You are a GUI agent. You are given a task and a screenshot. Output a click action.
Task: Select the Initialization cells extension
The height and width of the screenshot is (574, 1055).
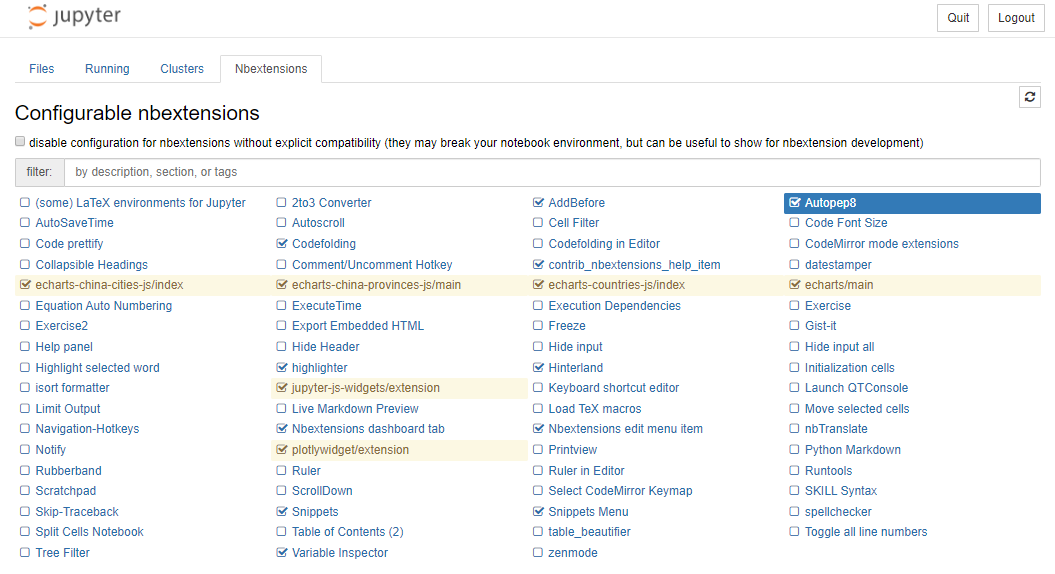[850, 367]
